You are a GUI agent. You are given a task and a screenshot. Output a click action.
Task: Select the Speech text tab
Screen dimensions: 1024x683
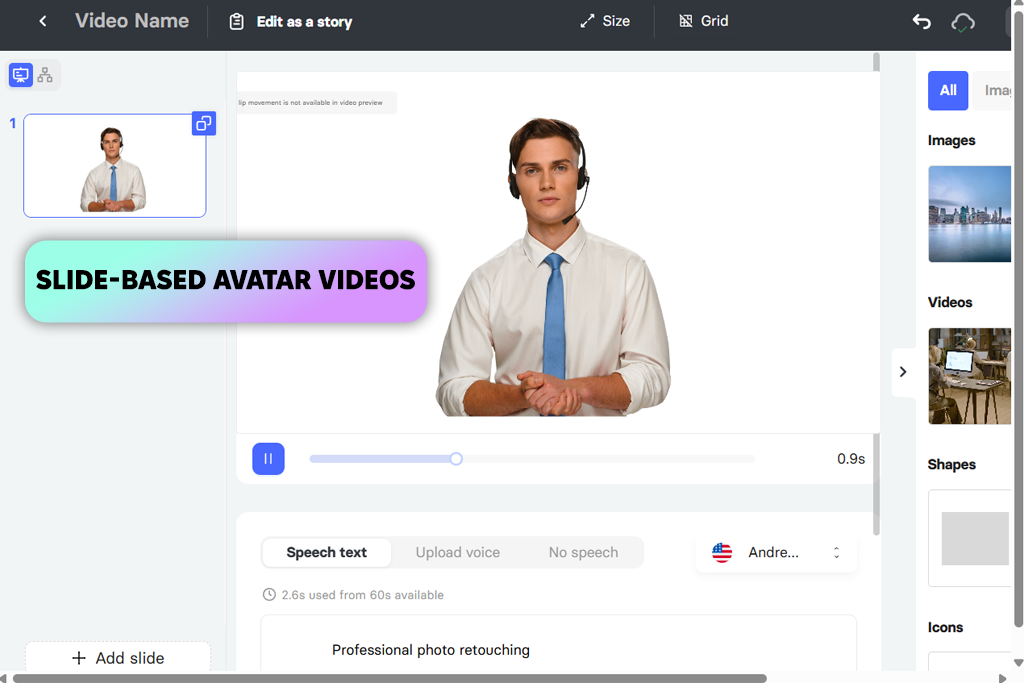click(x=327, y=552)
